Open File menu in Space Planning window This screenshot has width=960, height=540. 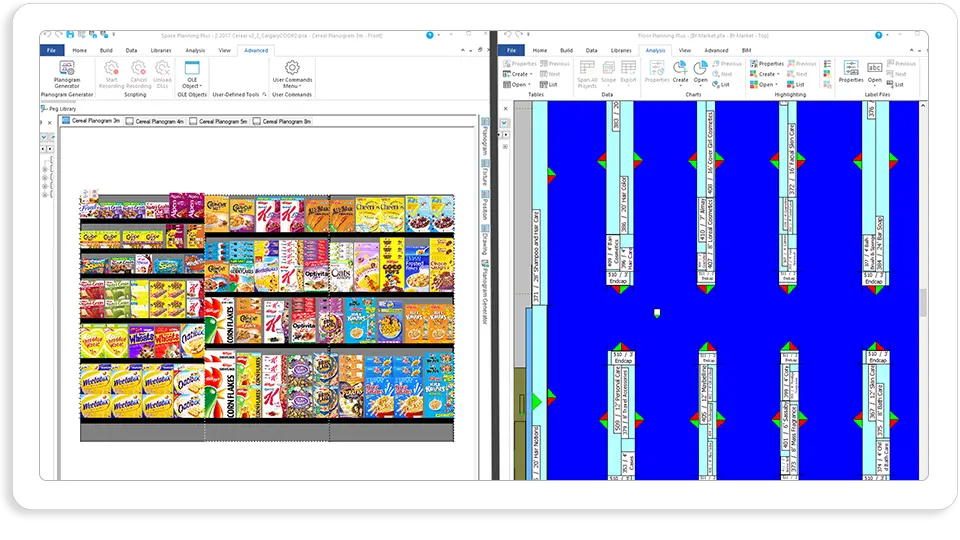point(51,50)
